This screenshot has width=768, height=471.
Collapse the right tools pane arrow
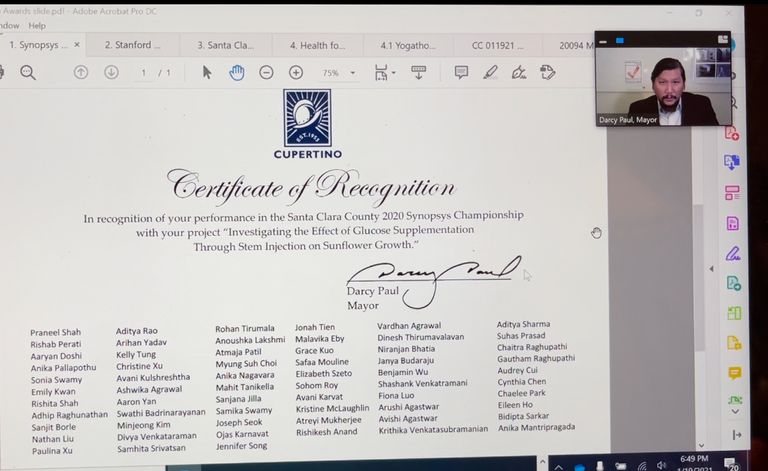pyautogui.click(x=737, y=435)
